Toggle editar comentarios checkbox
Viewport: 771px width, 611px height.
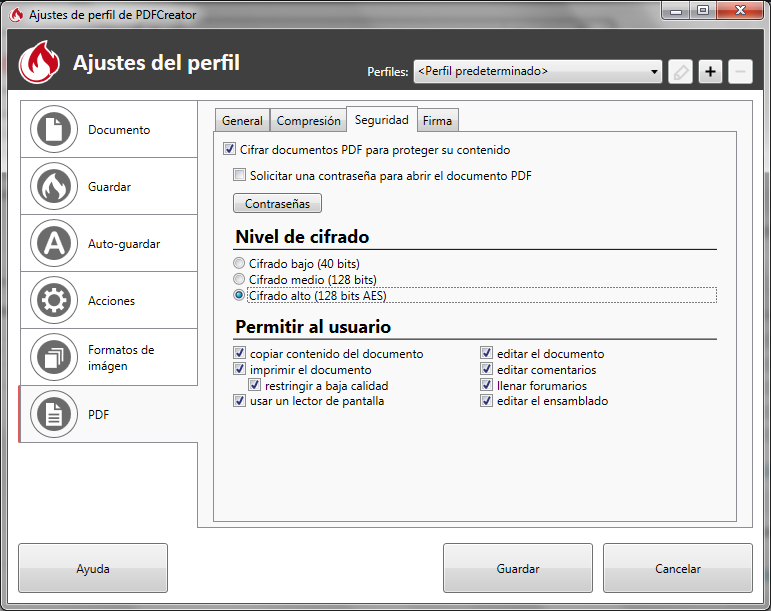(x=486, y=369)
